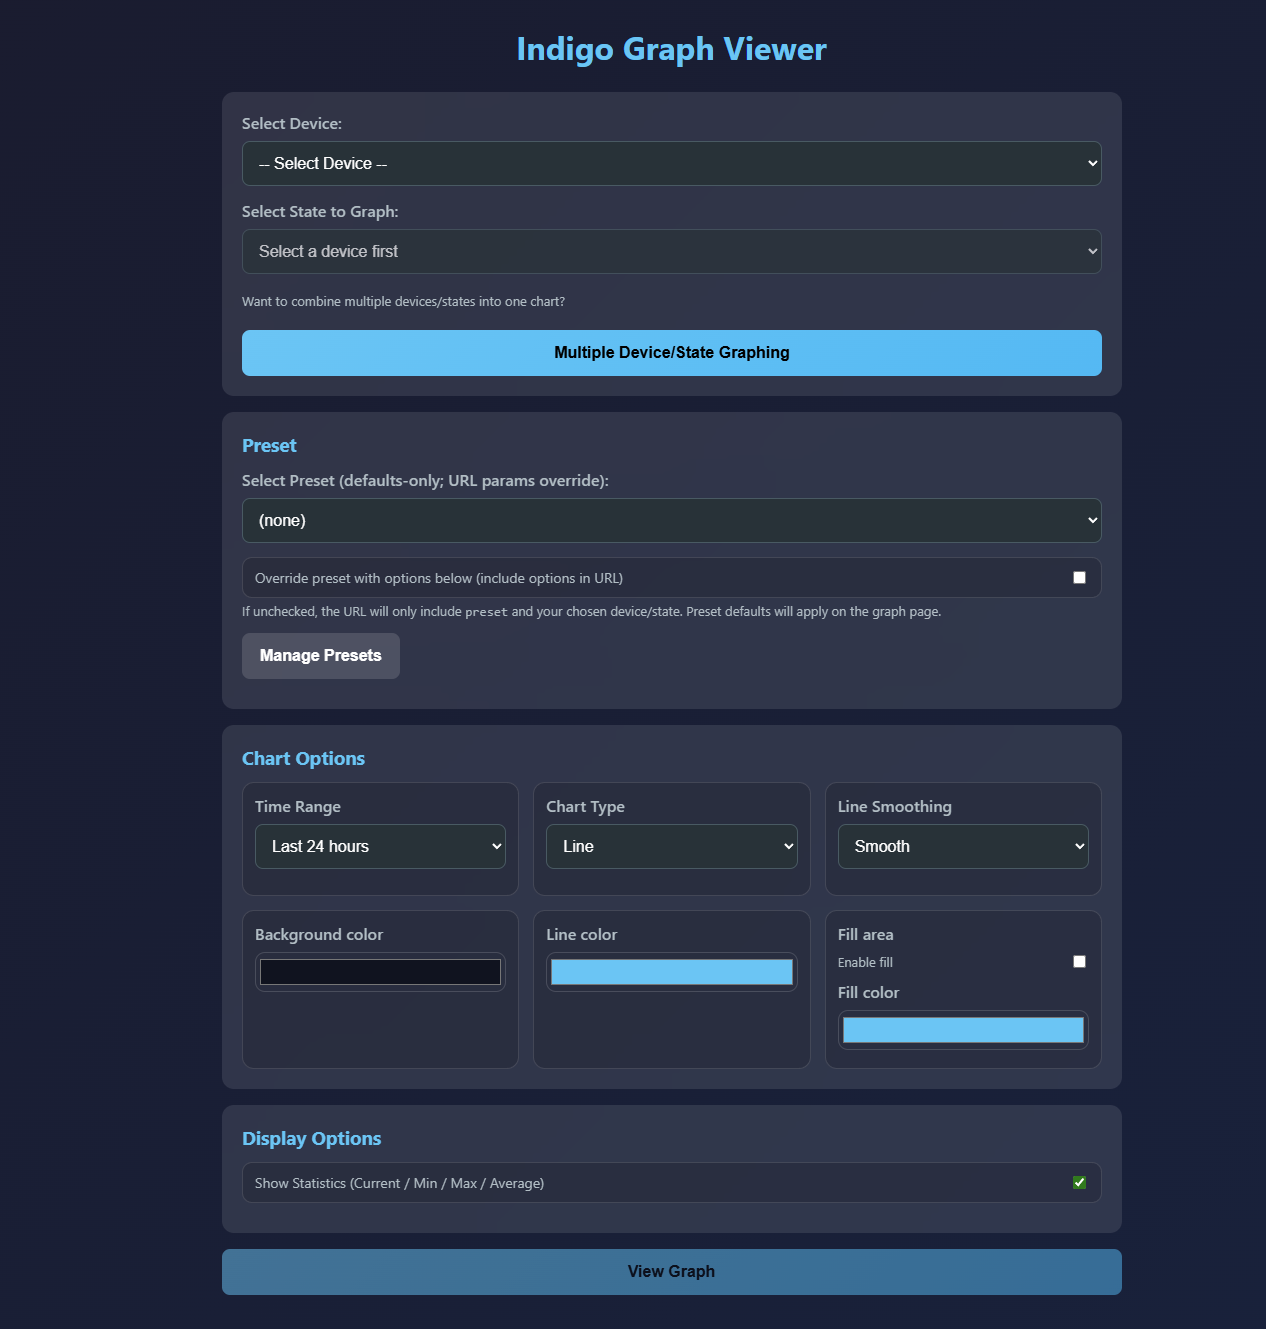The image size is (1266, 1329).
Task: Check the Enable fill checkbox
Action: tap(1079, 961)
